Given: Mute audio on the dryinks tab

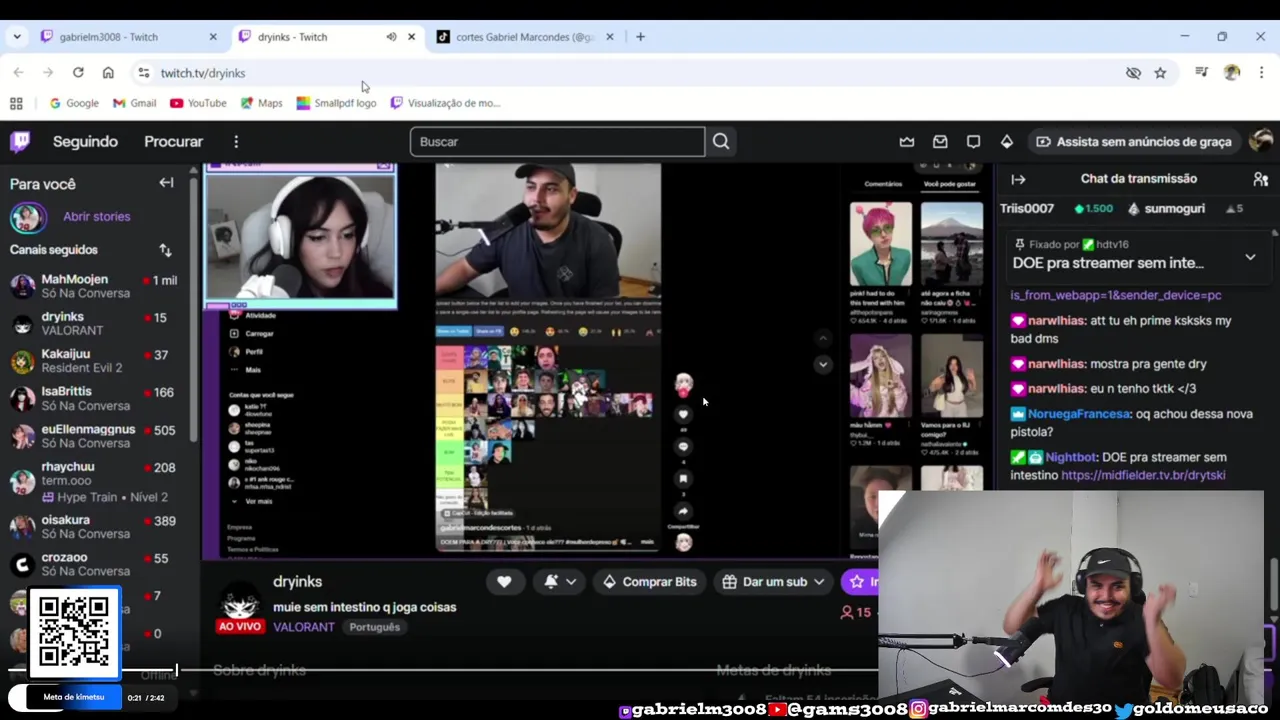Looking at the screenshot, I should pos(391,37).
